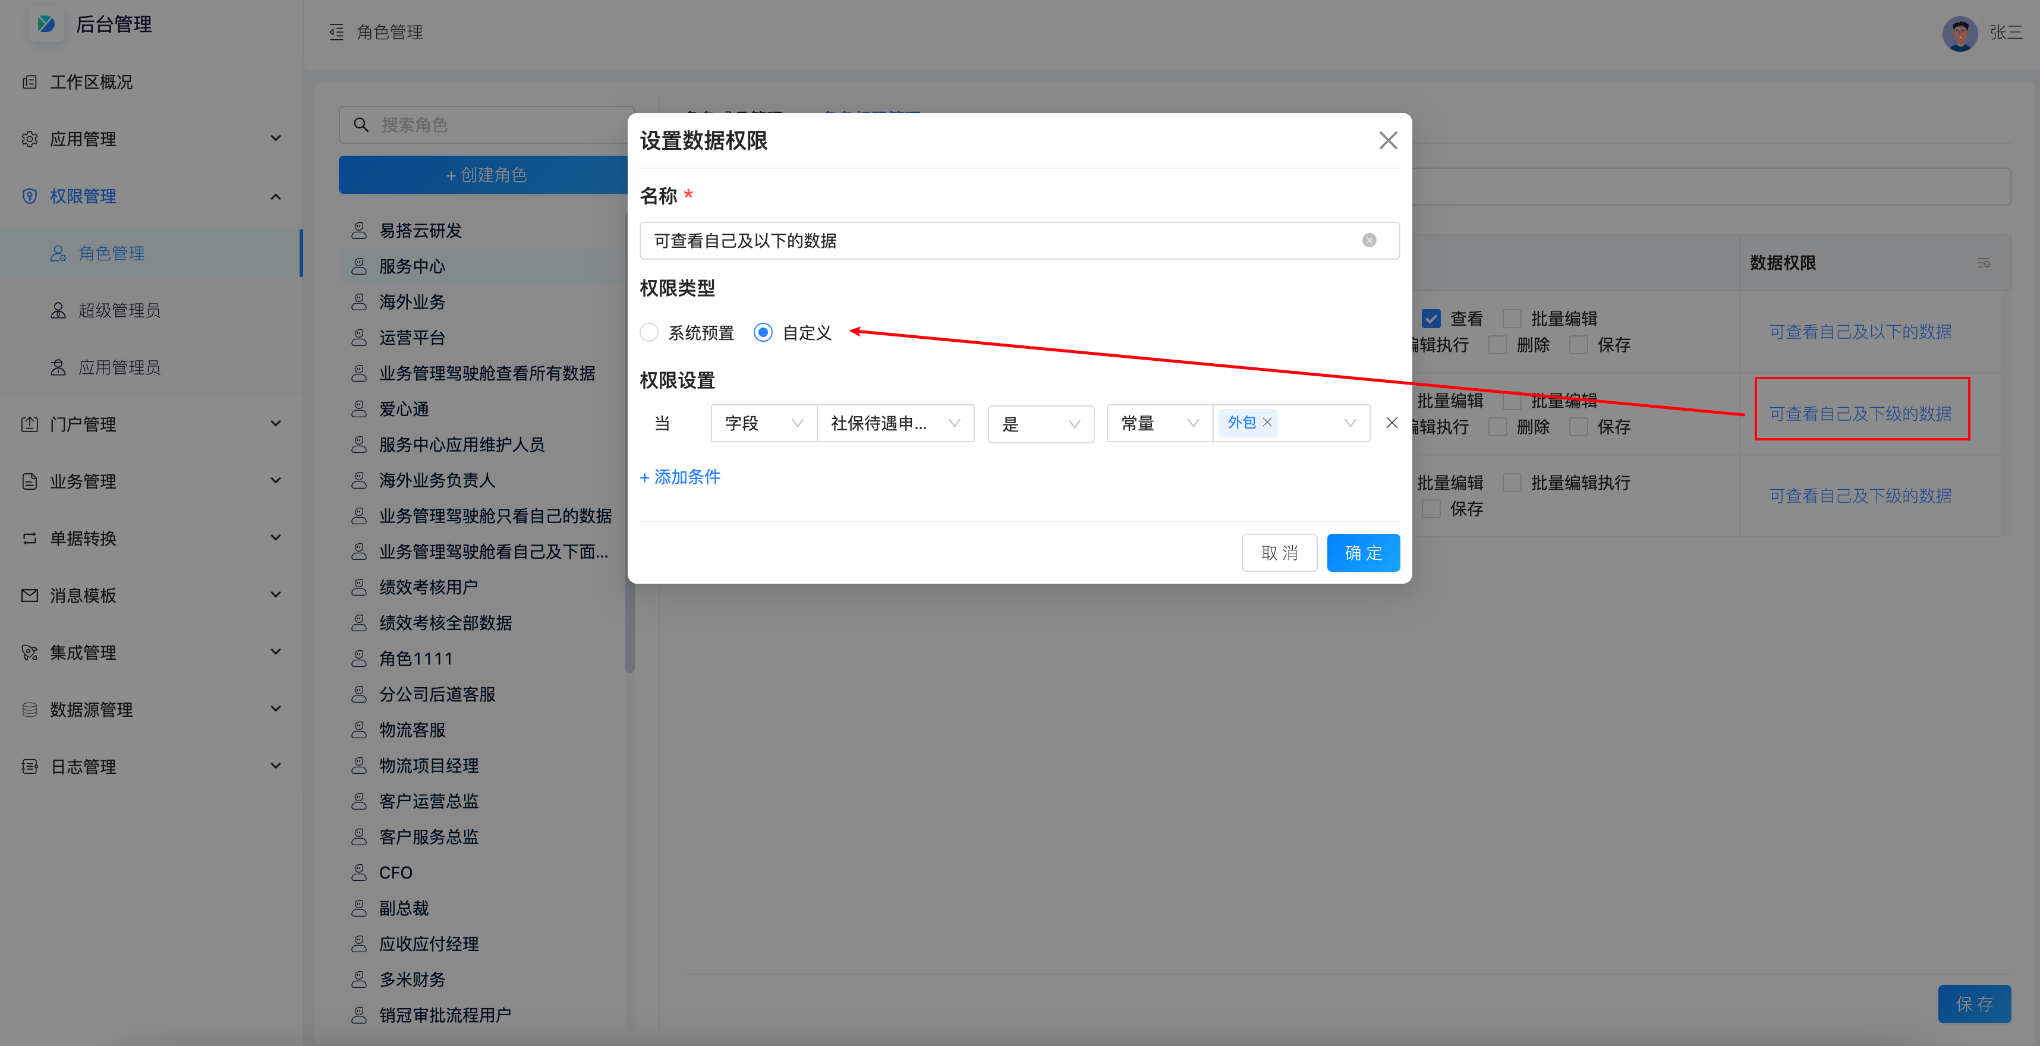Select the 系统预置 radio option

point(650,333)
